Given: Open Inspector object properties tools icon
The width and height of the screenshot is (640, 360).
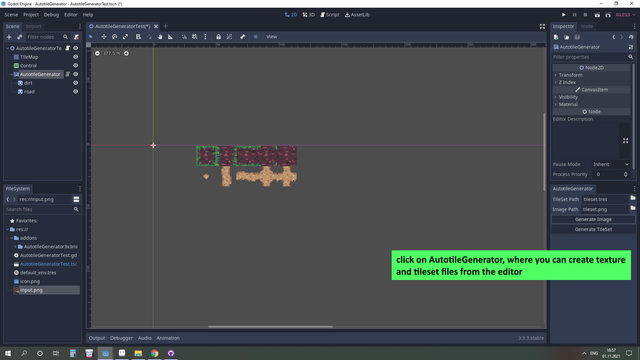Looking at the screenshot, I should point(631,47).
